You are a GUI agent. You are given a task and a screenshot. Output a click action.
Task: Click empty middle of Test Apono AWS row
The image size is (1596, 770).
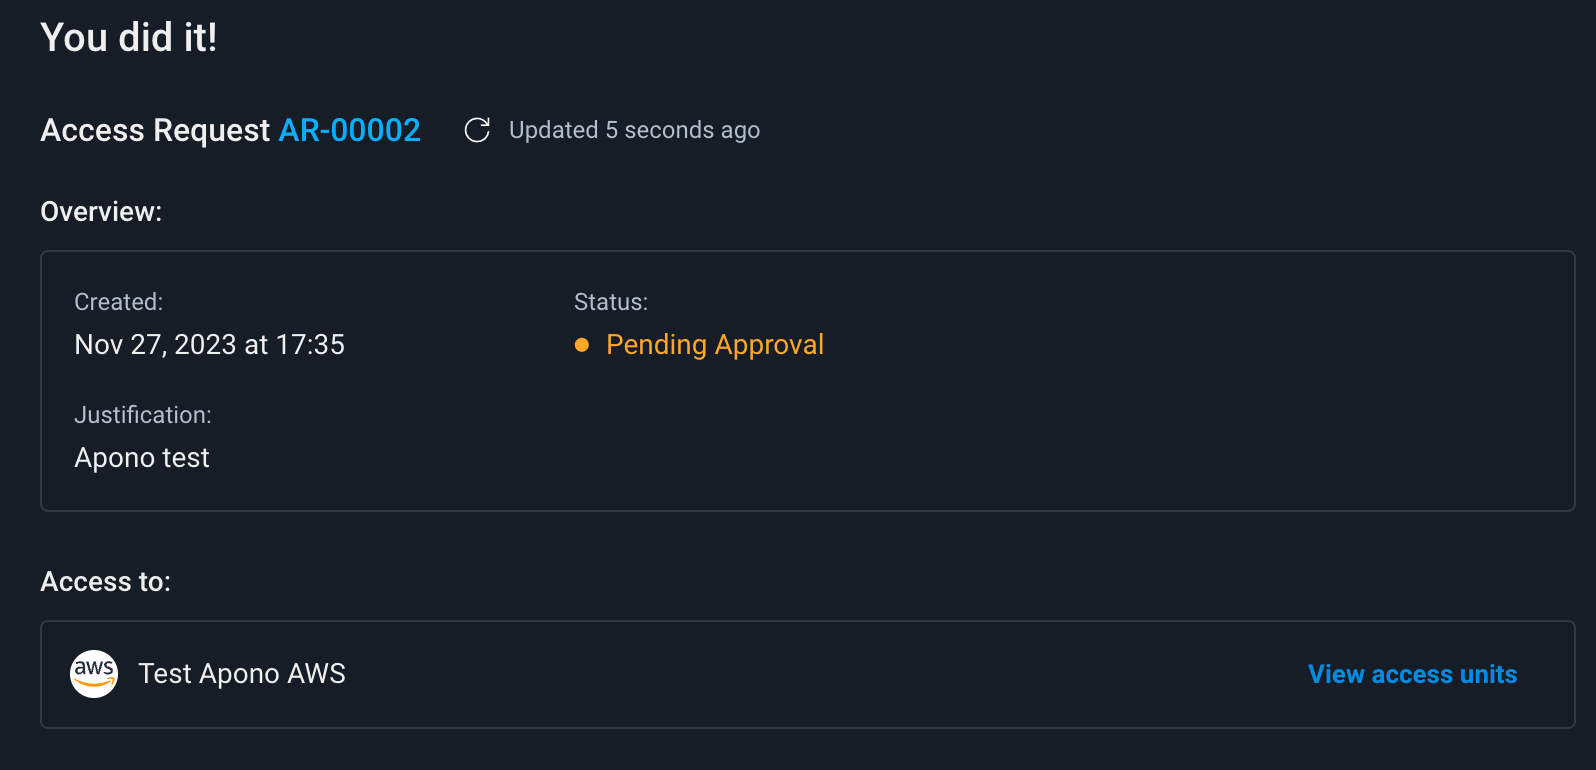tap(800, 675)
